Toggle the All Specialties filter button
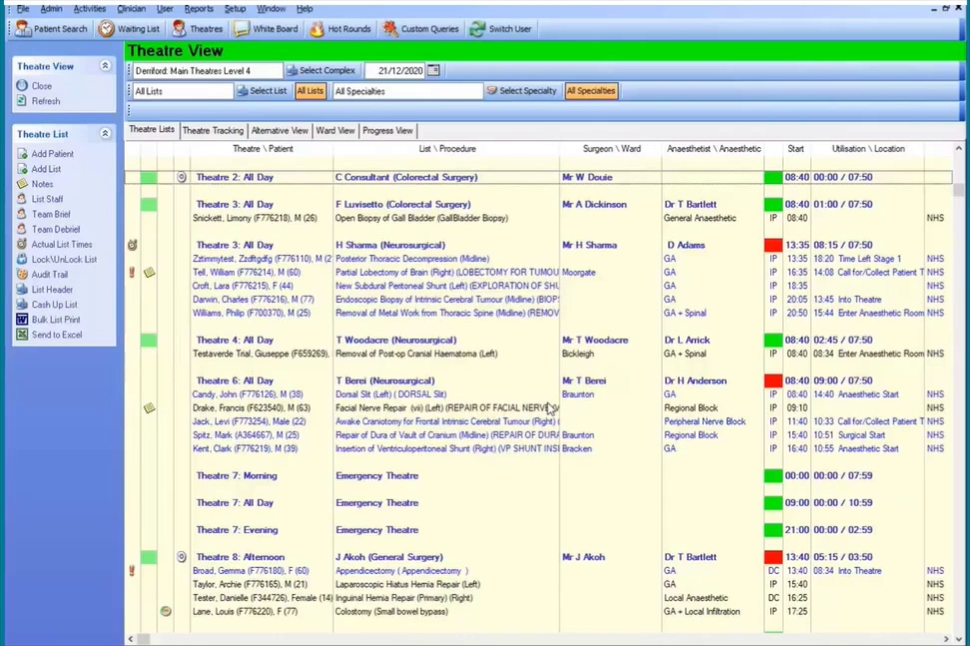This screenshot has height=646, width=970. [591, 91]
